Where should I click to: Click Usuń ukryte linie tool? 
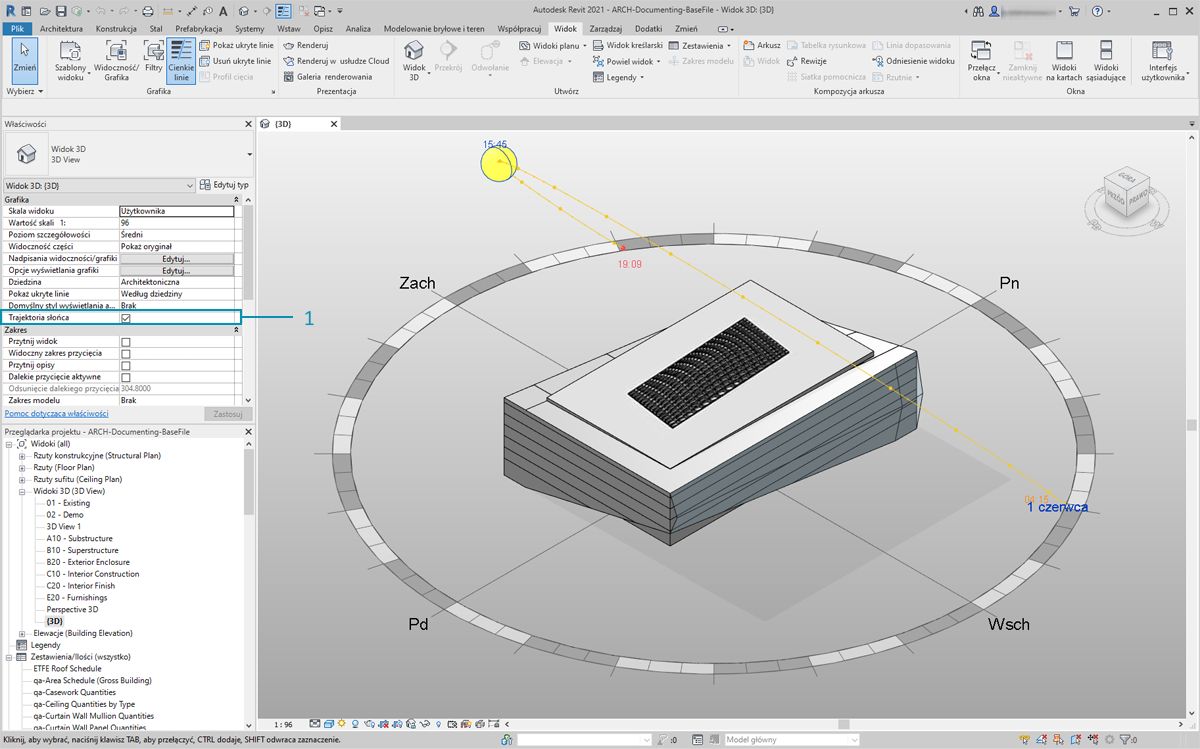[235, 61]
